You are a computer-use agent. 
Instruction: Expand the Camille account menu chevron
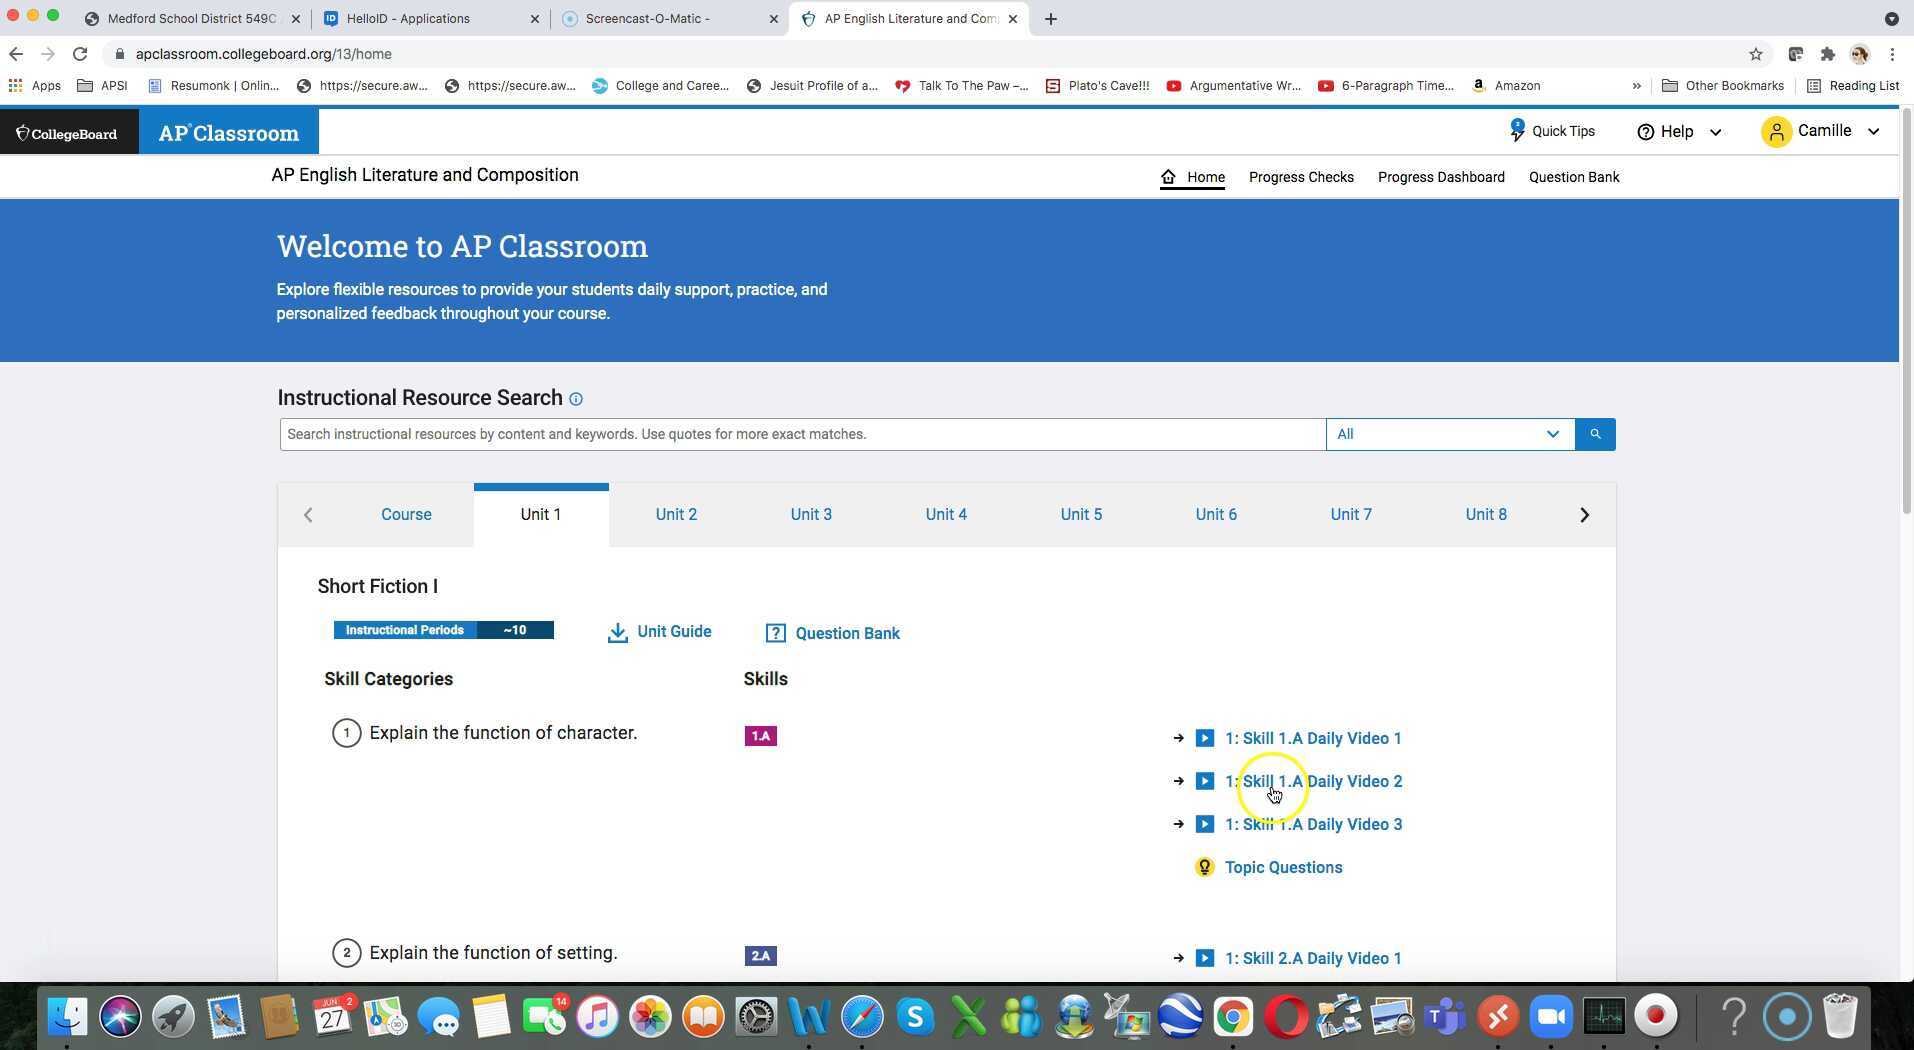[x=1874, y=131]
